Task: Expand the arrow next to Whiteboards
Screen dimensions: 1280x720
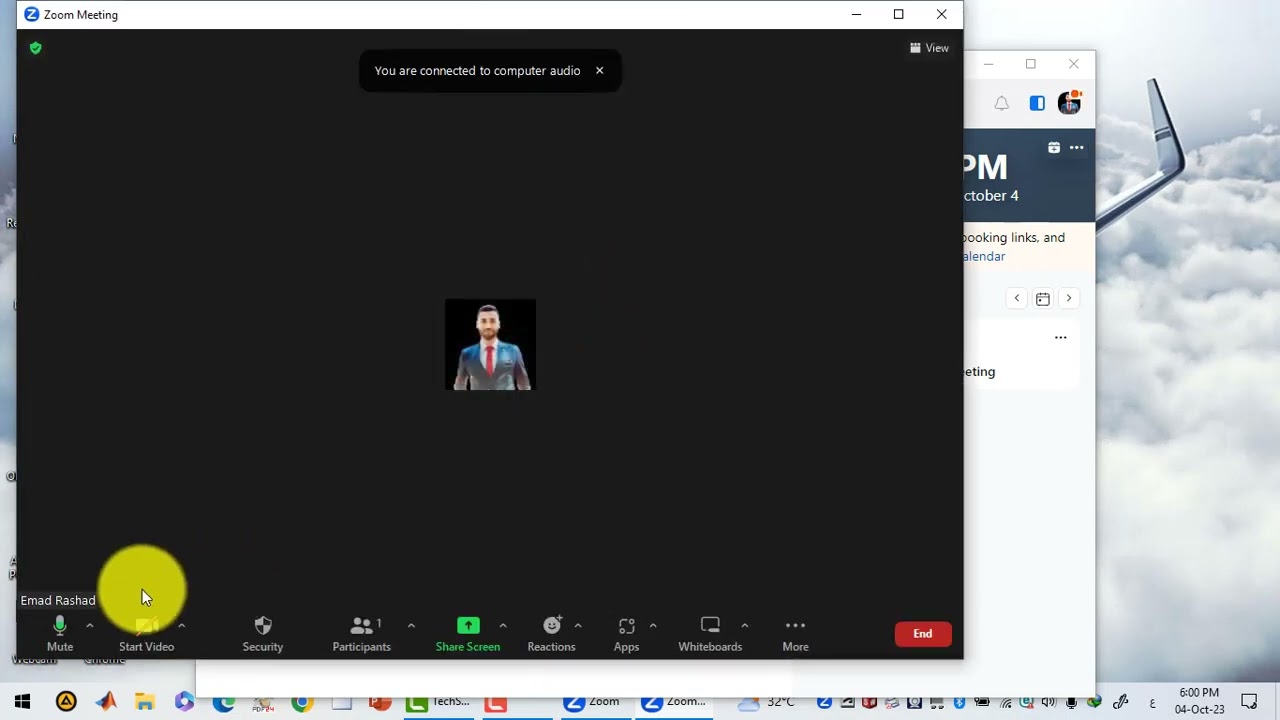Action: 744,625
